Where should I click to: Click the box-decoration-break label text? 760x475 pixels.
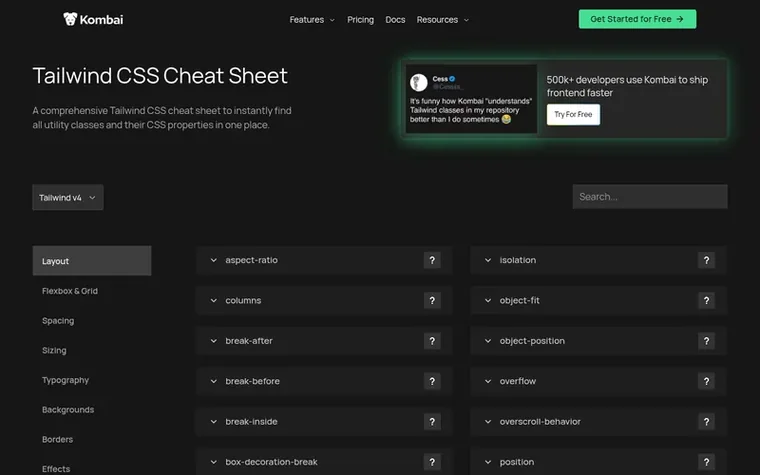coord(271,462)
